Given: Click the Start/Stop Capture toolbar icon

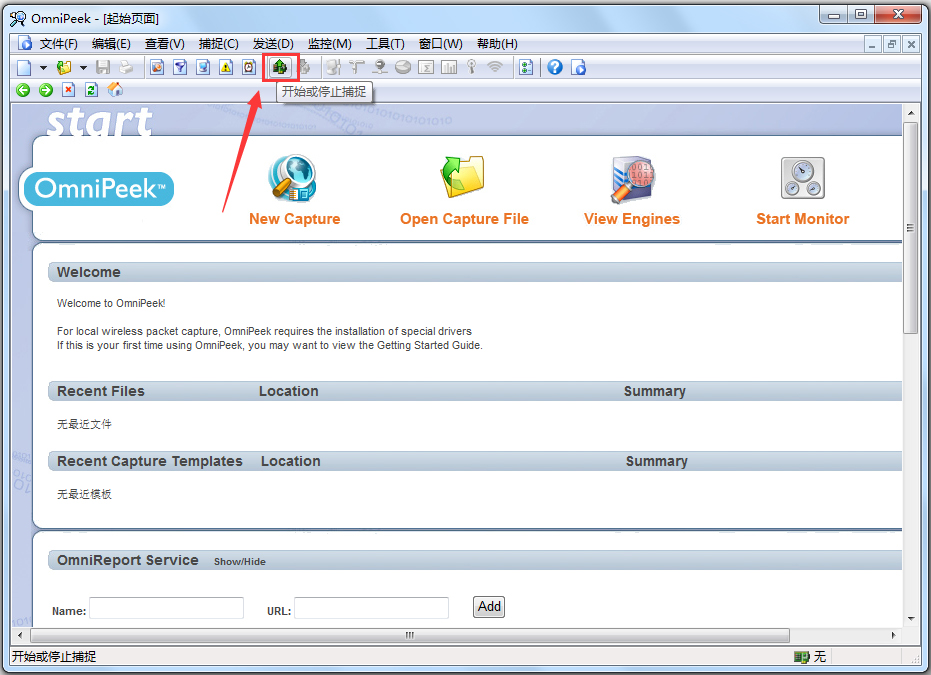Looking at the screenshot, I should click(280, 67).
